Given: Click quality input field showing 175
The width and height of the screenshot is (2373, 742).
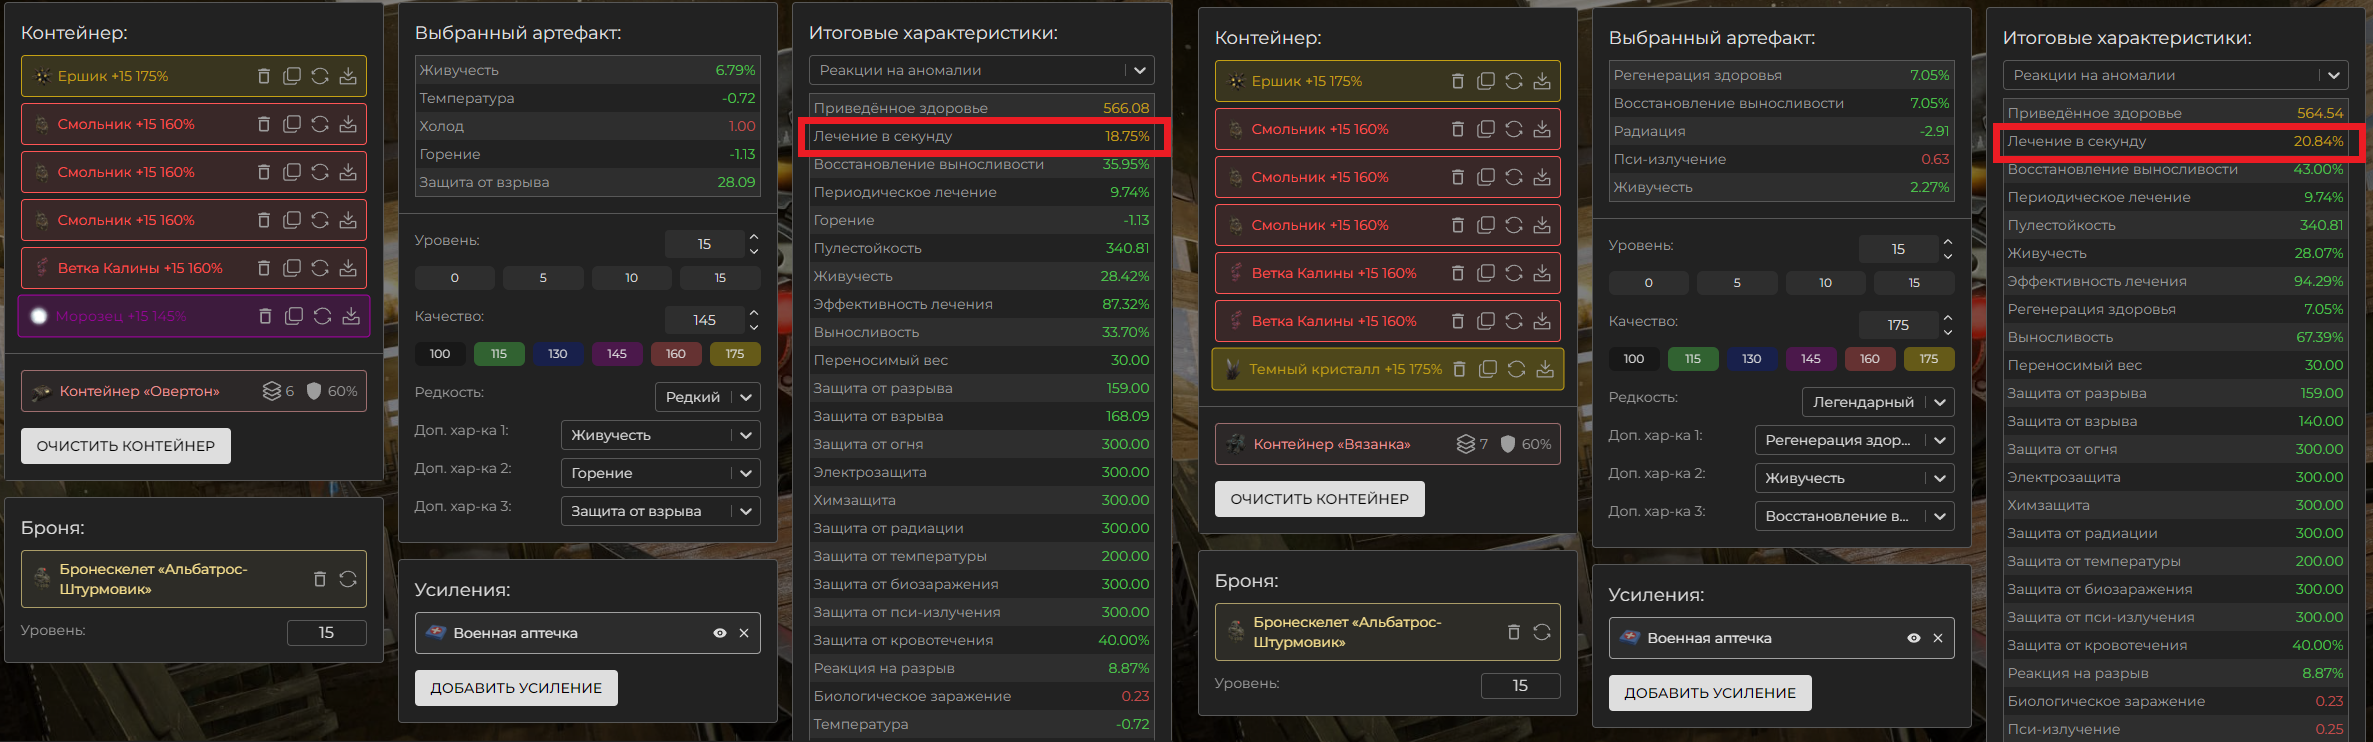Looking at the screenshot, I should pyautogui.click(x=1898, y=325).
